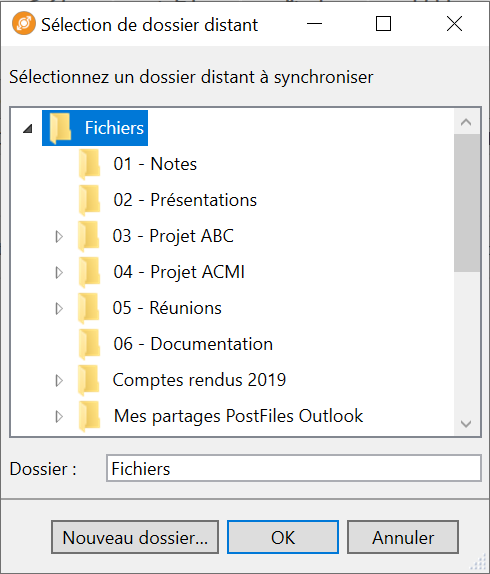Click the folder icon beside 04 - Projet ACMI

click(x=89, y=272)
